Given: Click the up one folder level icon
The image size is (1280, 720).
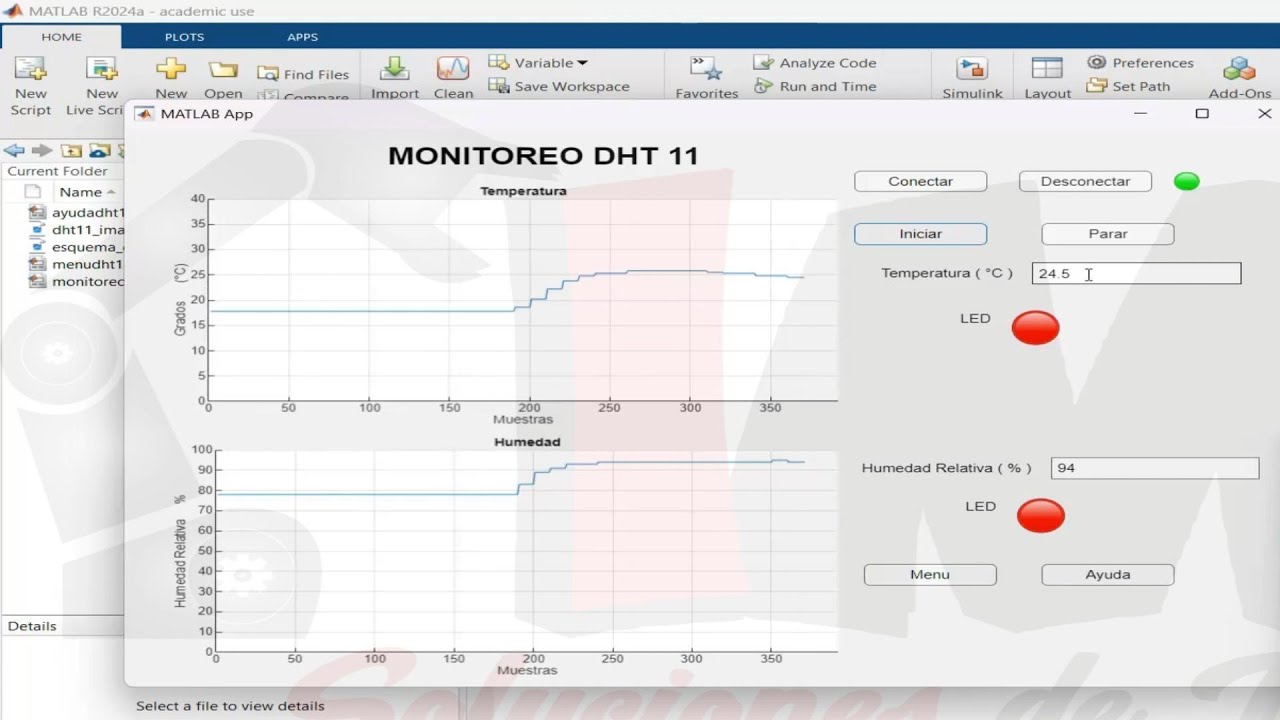Looking at the screenshot, I should click(71, 151).
